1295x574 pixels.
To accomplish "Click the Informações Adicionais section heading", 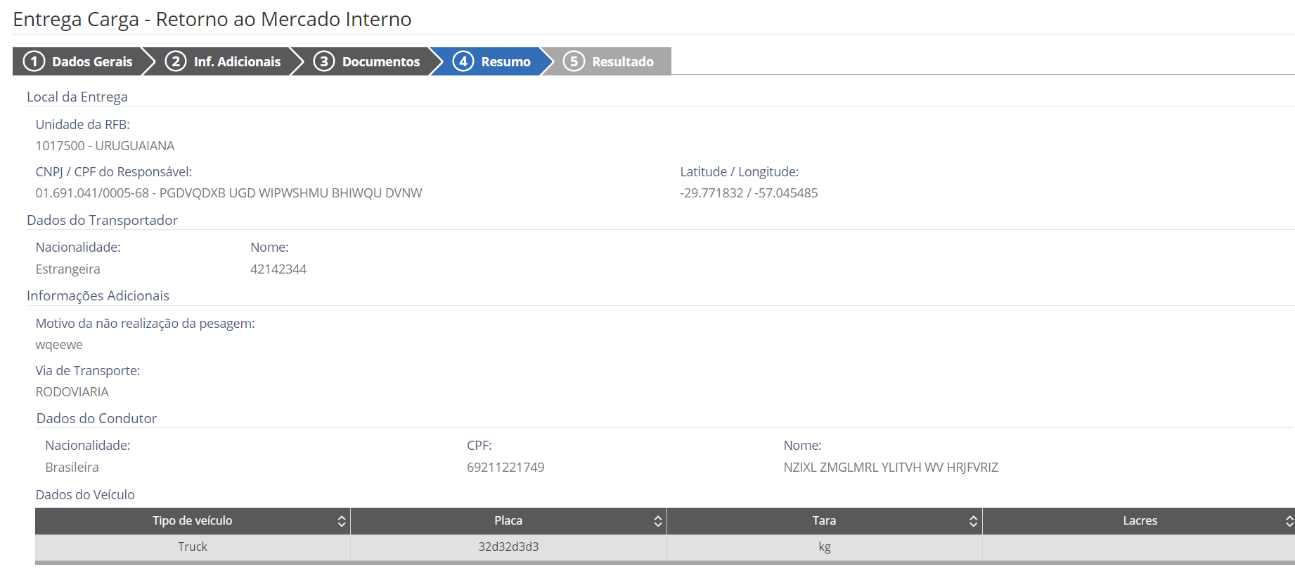I will point(98,296).
